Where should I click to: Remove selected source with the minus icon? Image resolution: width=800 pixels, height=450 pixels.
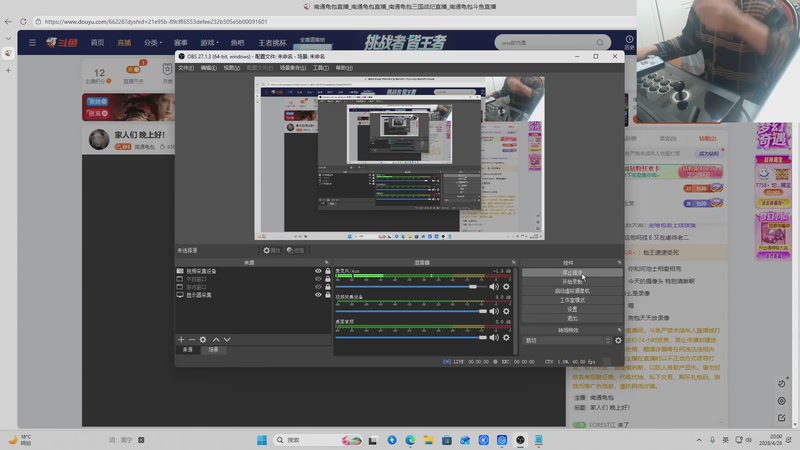[192, 339]
